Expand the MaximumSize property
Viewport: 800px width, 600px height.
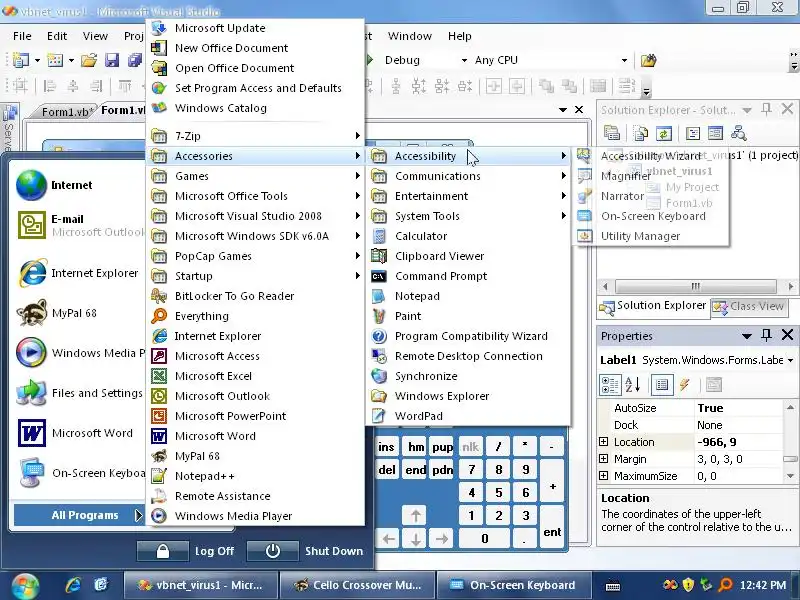tap(604, 476)
